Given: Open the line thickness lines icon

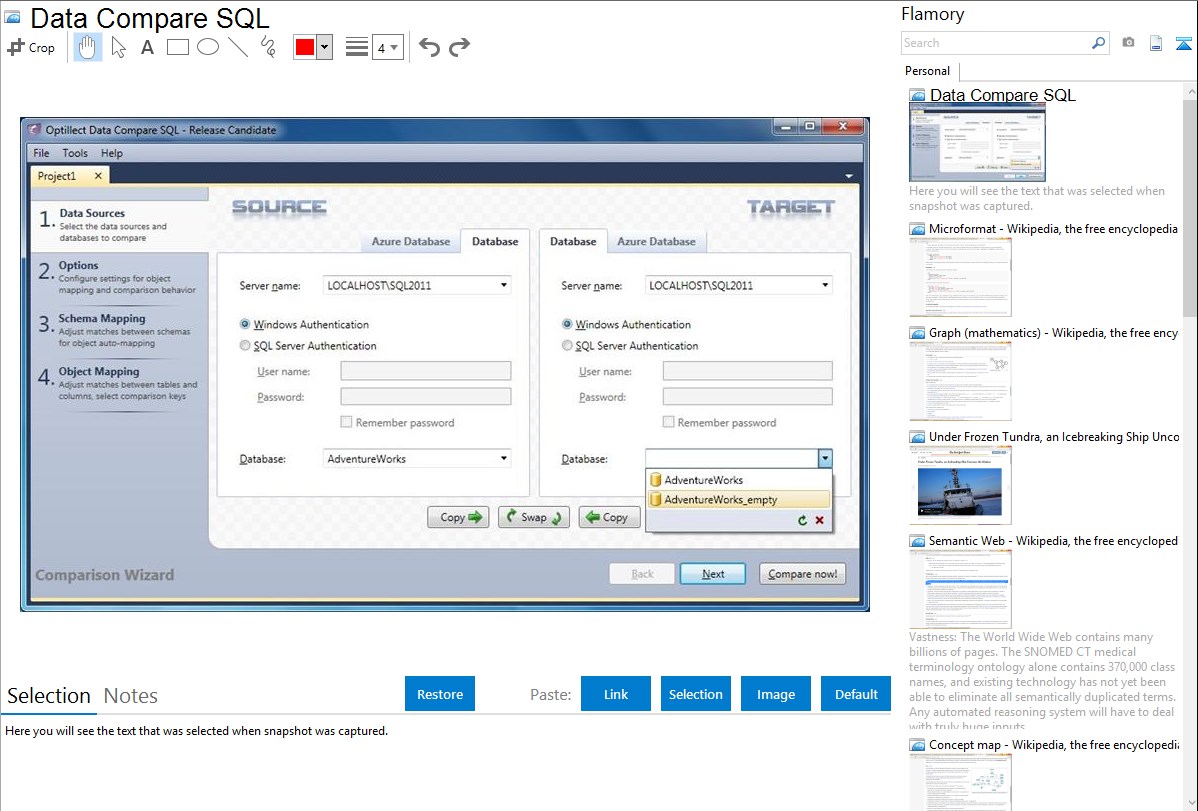Looking at the screenshot, I should pyautogui.click(x=356, y=47).
